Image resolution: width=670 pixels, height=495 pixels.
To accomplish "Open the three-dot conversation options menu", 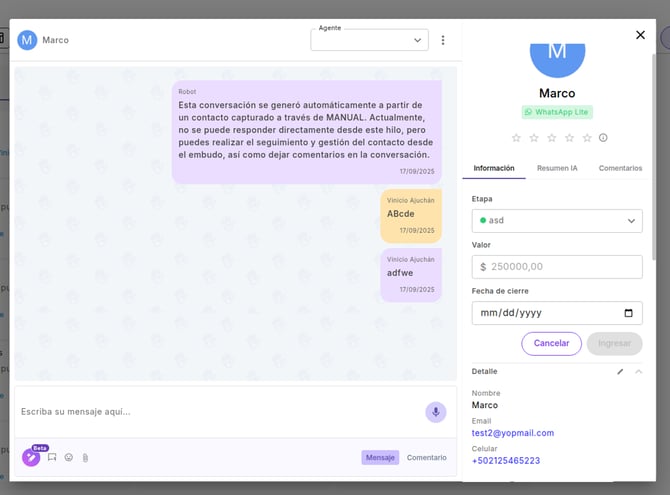I will (443, 40).
